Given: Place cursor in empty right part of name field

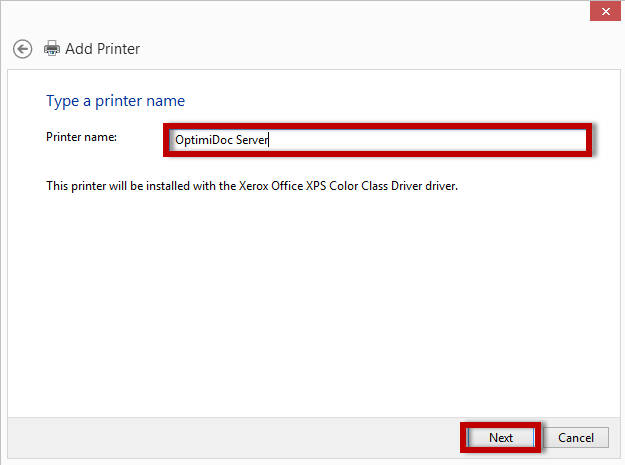Looking at the screenshot, I should [x=450, y=140].
